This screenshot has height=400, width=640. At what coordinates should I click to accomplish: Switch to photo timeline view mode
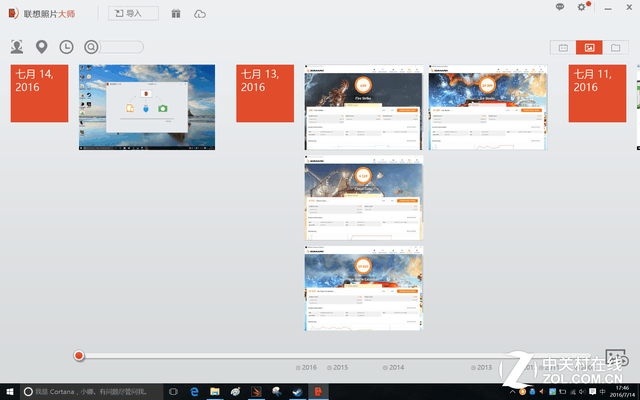589,47
